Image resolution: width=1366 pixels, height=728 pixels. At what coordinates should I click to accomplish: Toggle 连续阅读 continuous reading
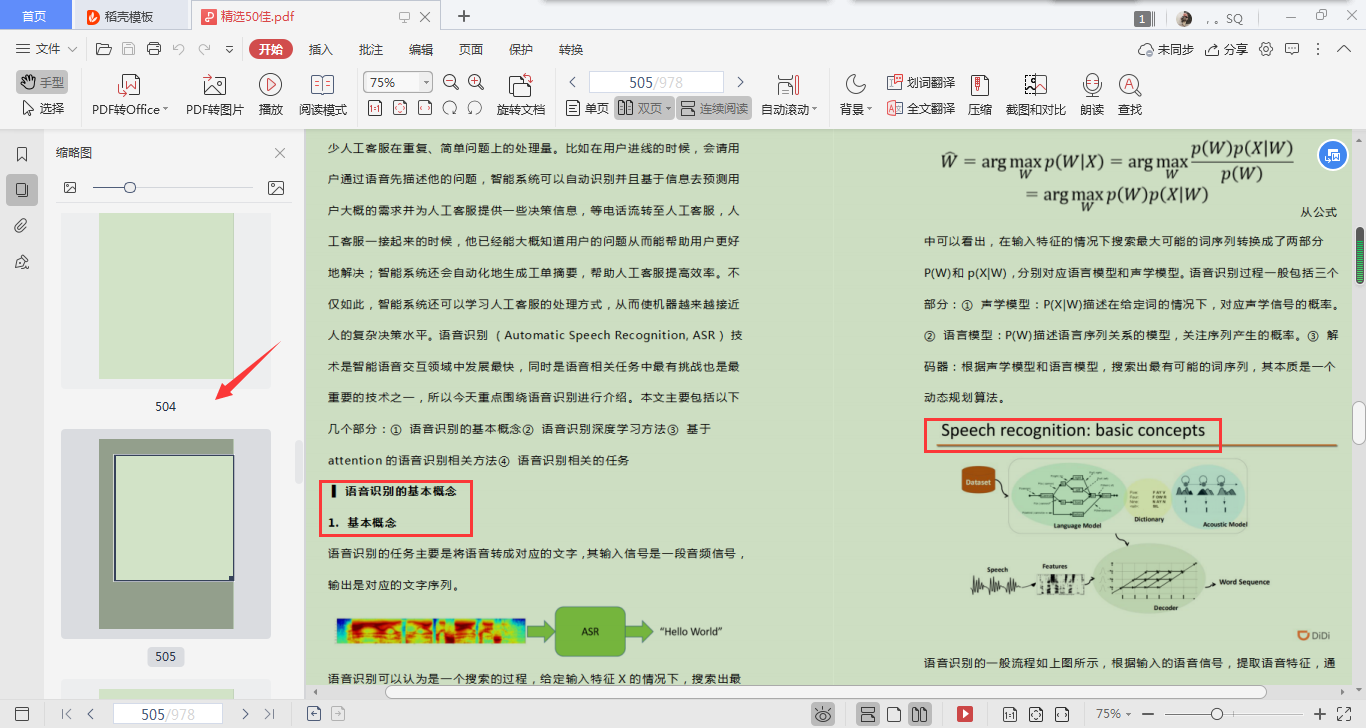714,108
